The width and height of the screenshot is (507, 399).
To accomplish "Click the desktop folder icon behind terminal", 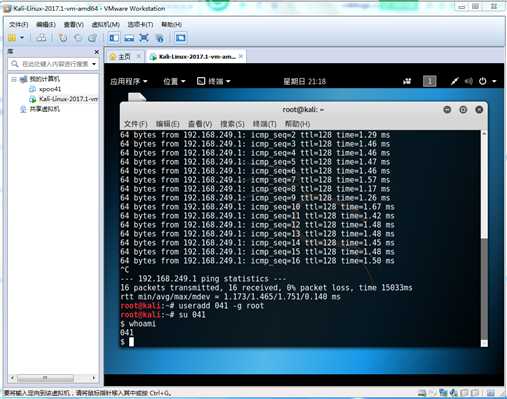I will [137, 97].
